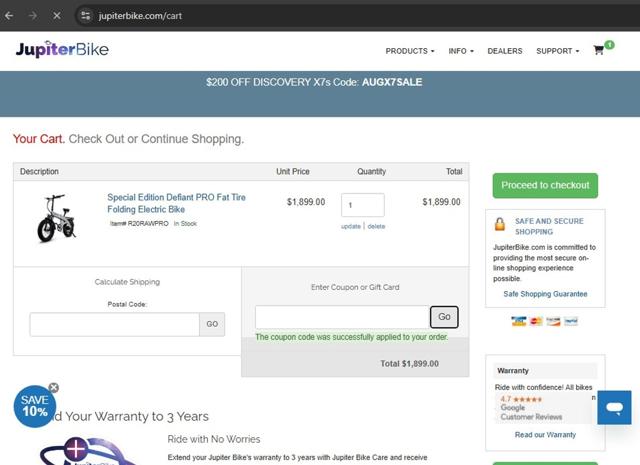Open the shopping cart icon
The height and width of the screenshot is (465, 640).
point(599,50)
